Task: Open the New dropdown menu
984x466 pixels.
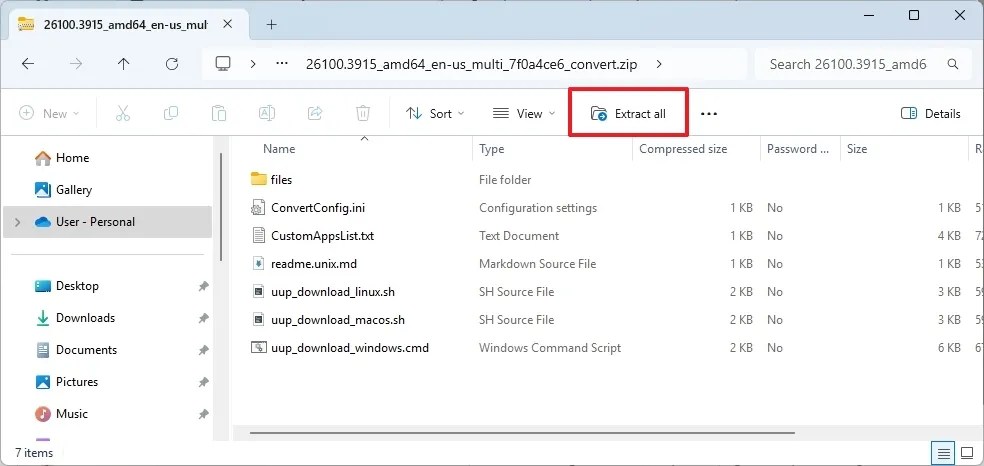Action: tap(50, 114)
